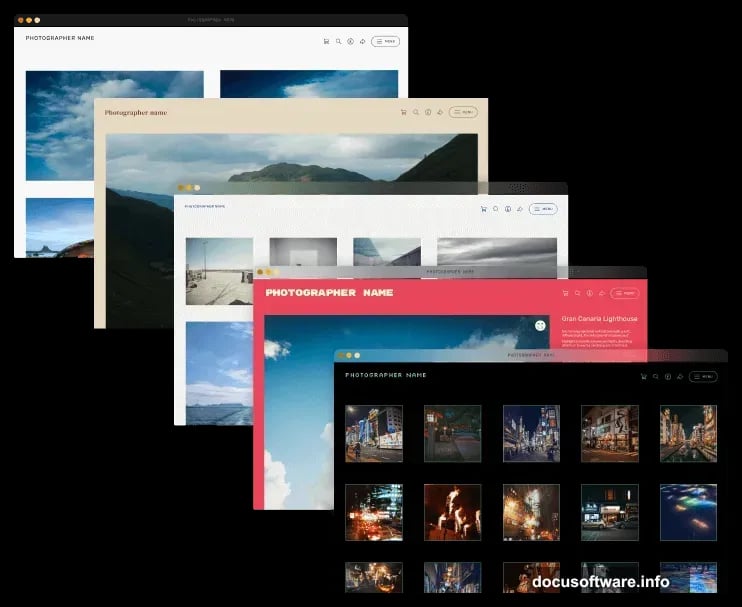Open the lit canal night thumbnail
The image size is (742, 607).
pos(689,433)
